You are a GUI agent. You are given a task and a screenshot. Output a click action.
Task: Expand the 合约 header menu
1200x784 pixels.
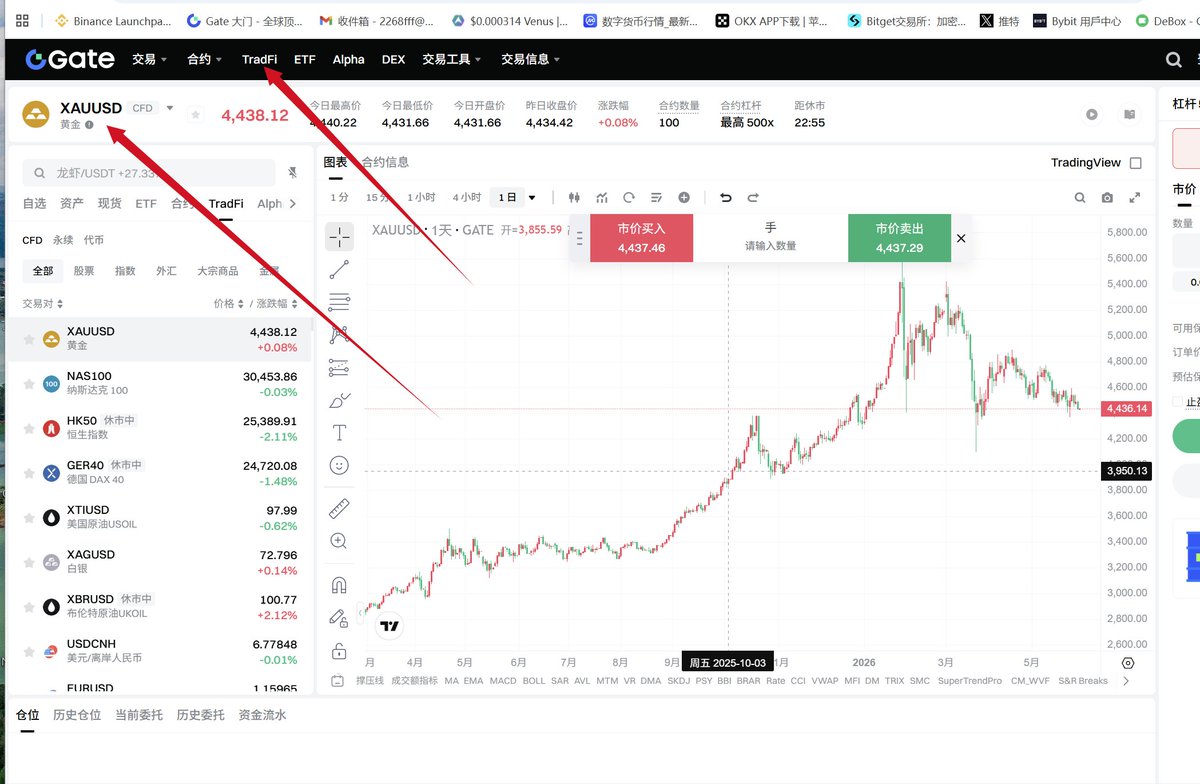pyautogui.click(x=205, y=59)
